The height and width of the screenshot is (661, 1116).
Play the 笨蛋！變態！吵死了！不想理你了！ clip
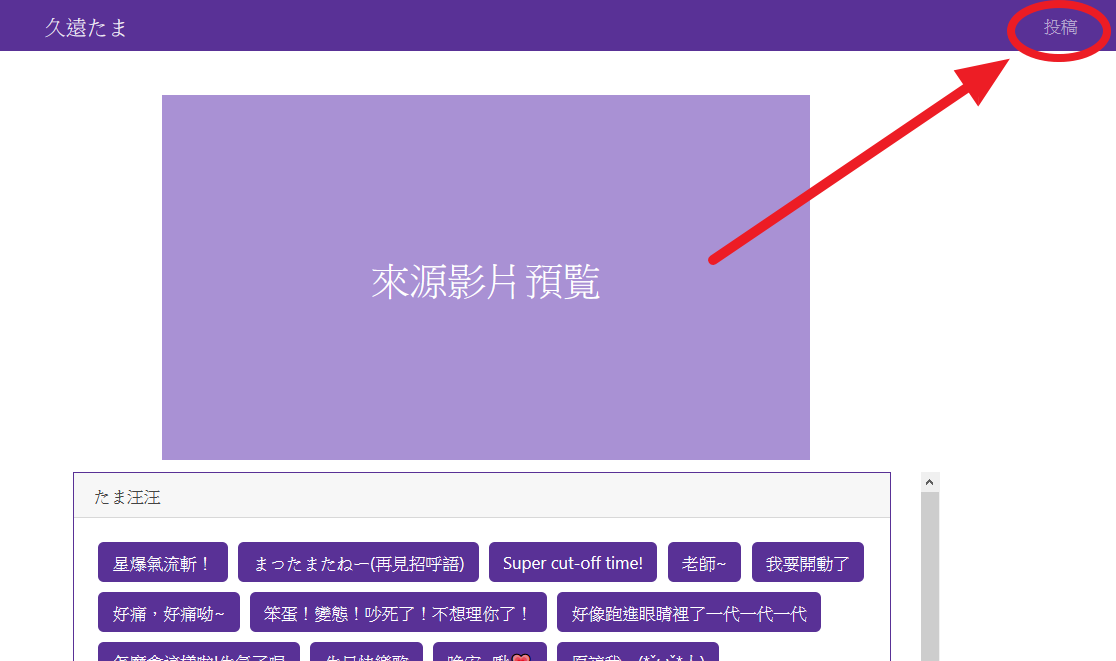click(398, 613)
